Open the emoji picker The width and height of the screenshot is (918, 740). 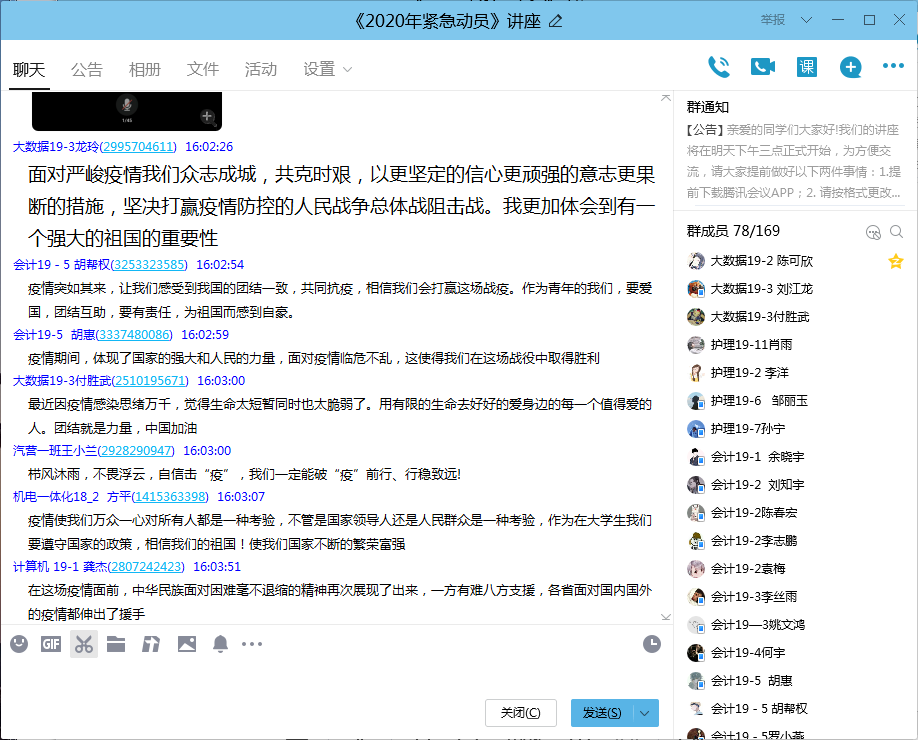[19, 644]
